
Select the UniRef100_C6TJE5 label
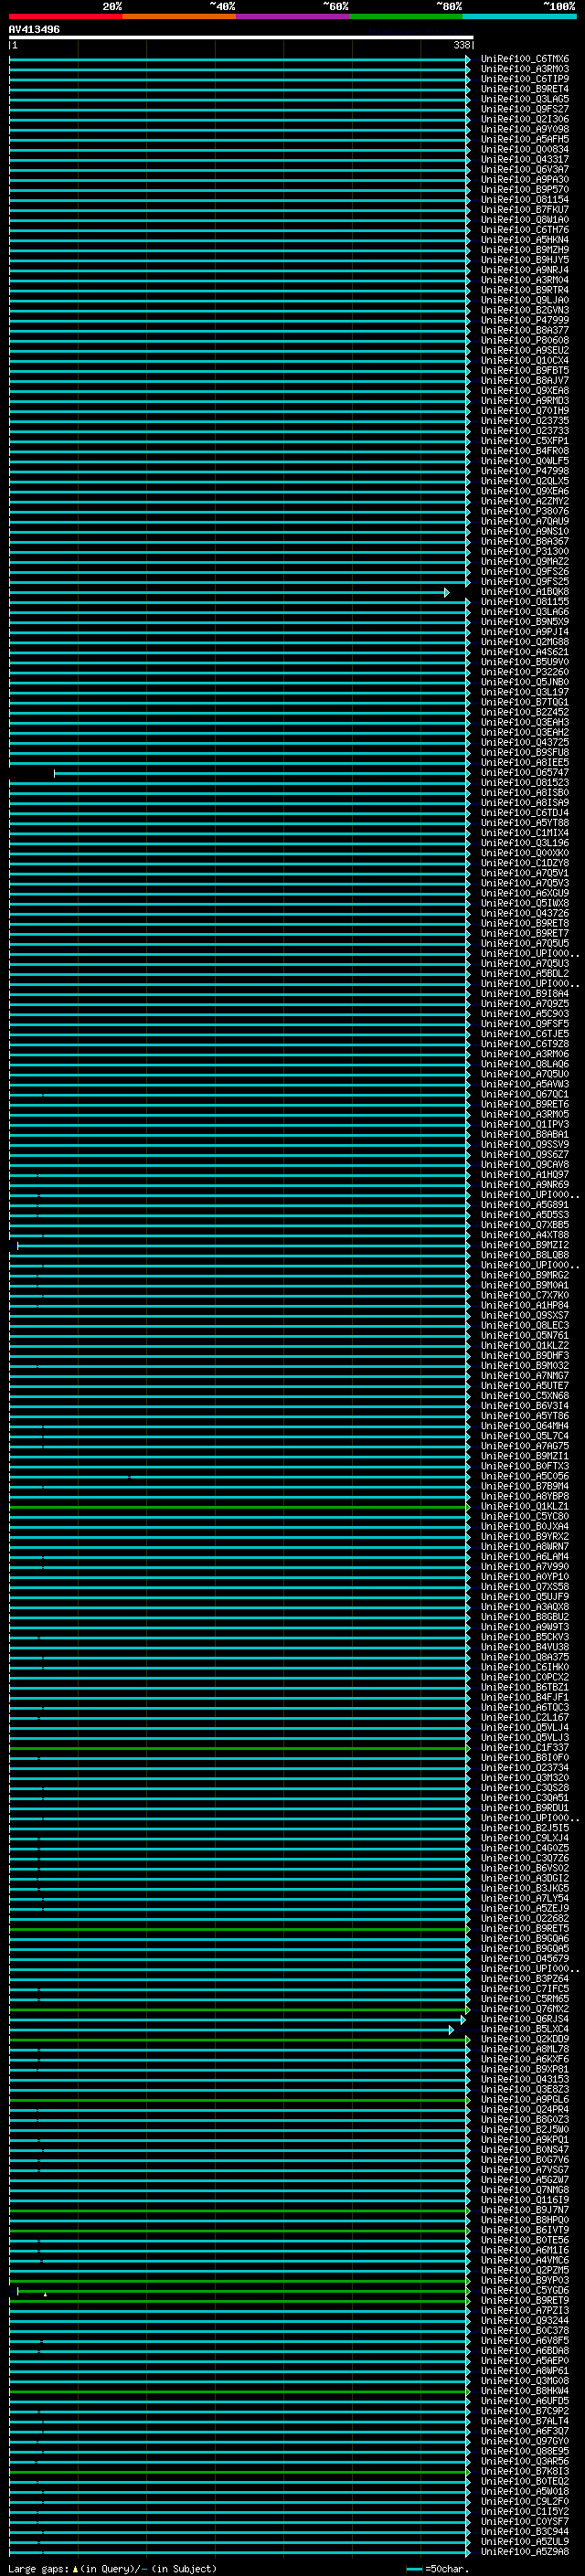(x=525, y=1034)
